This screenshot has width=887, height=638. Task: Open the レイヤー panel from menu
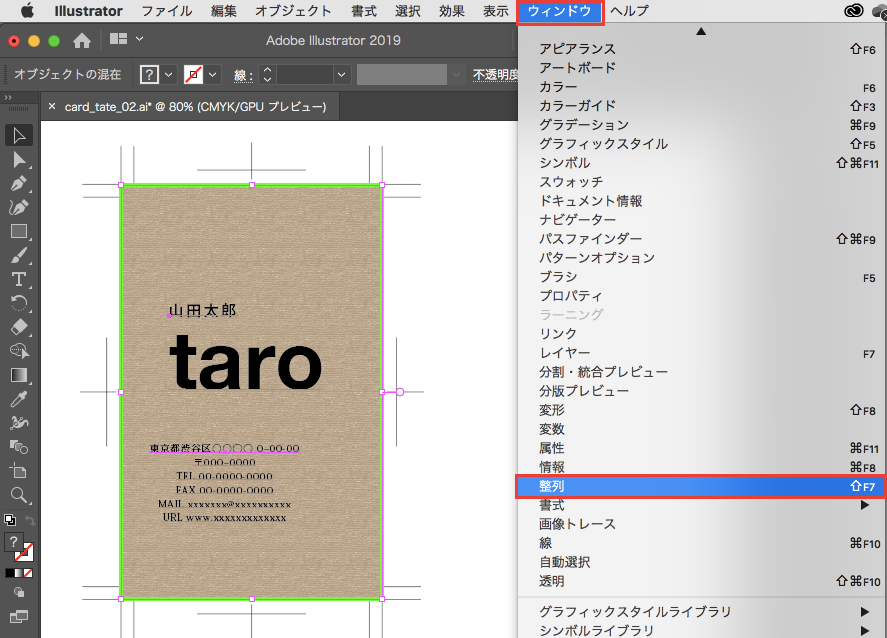pos(565,353)
